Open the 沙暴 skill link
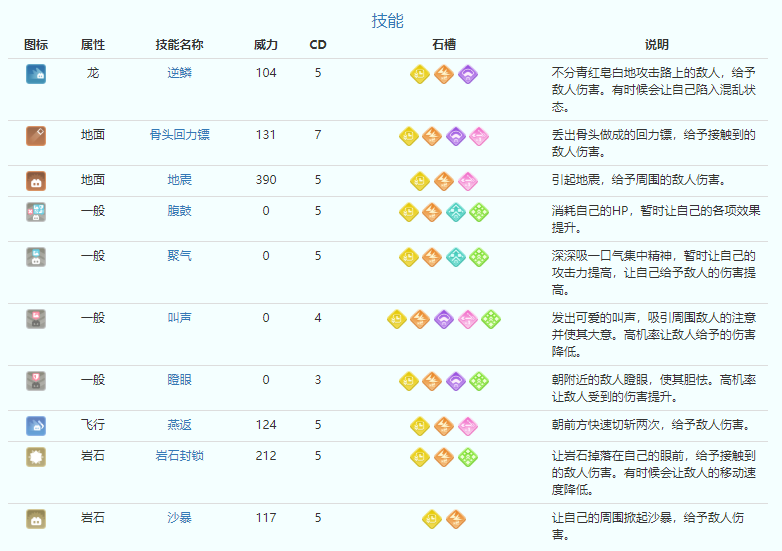Screen dimensions: 782x551 [x=180, y=518]
